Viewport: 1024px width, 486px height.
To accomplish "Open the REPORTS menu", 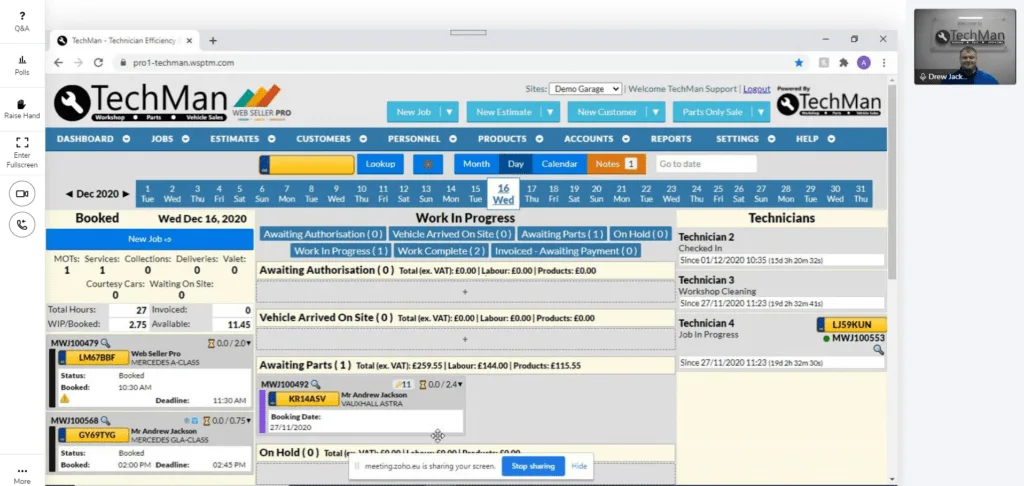I will click(x=670, y=139).
